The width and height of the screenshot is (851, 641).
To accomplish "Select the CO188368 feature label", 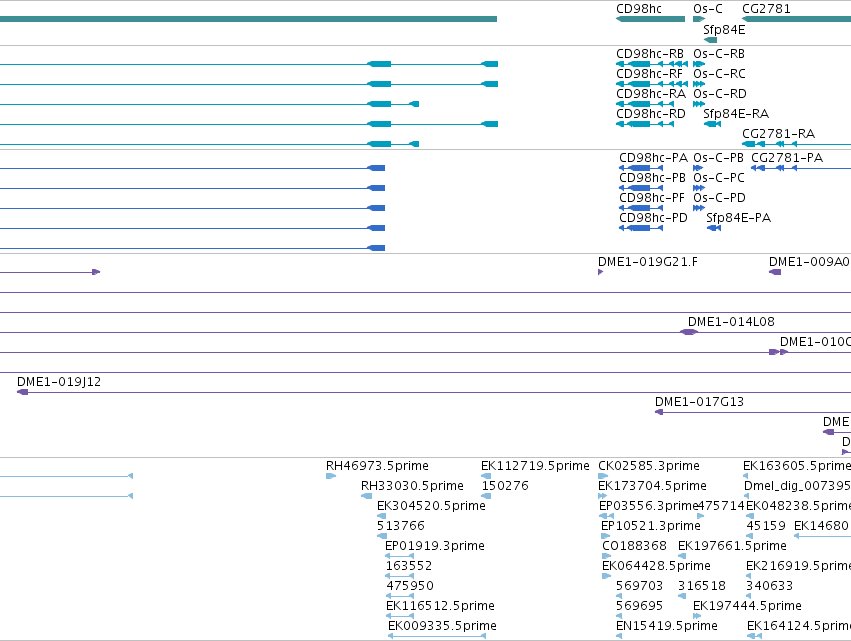I will pos(634,546).
